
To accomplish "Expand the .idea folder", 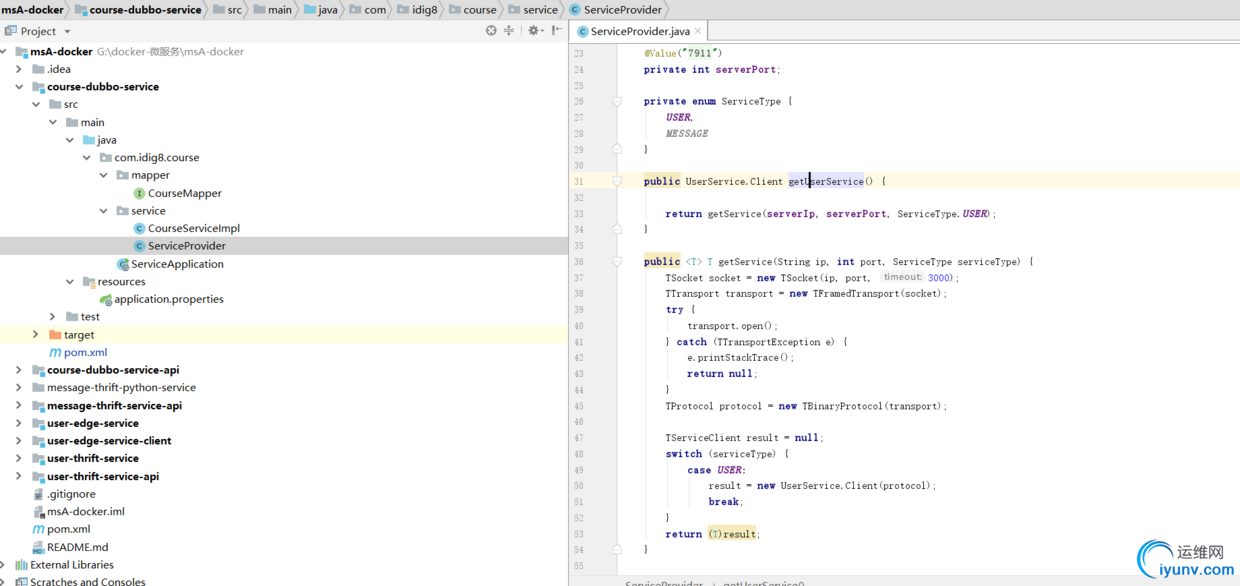I will pyautogui.click(x=19, y=69).
